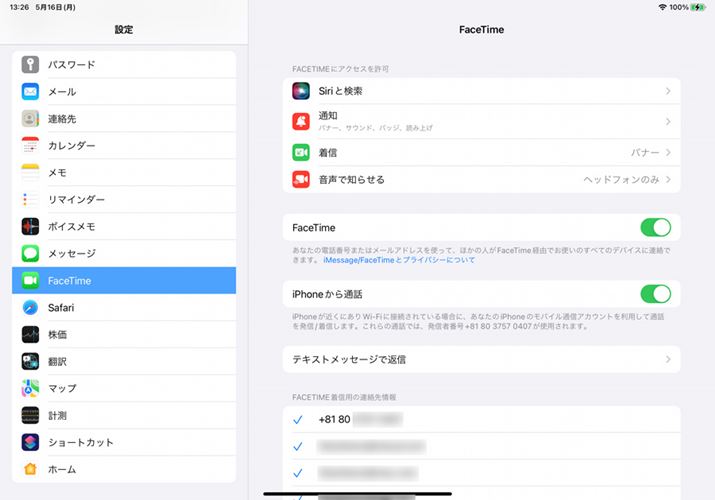Open 着信 バナー chevron
This screenshot has width=715, height=500.
pyautogui.click(x=668, y=152)
